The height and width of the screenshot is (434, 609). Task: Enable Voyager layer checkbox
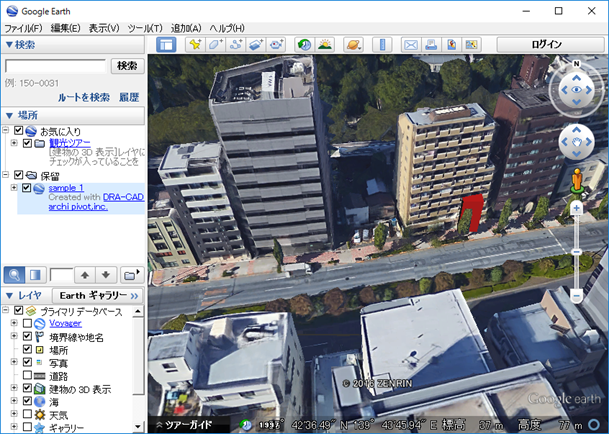(27, 323)
